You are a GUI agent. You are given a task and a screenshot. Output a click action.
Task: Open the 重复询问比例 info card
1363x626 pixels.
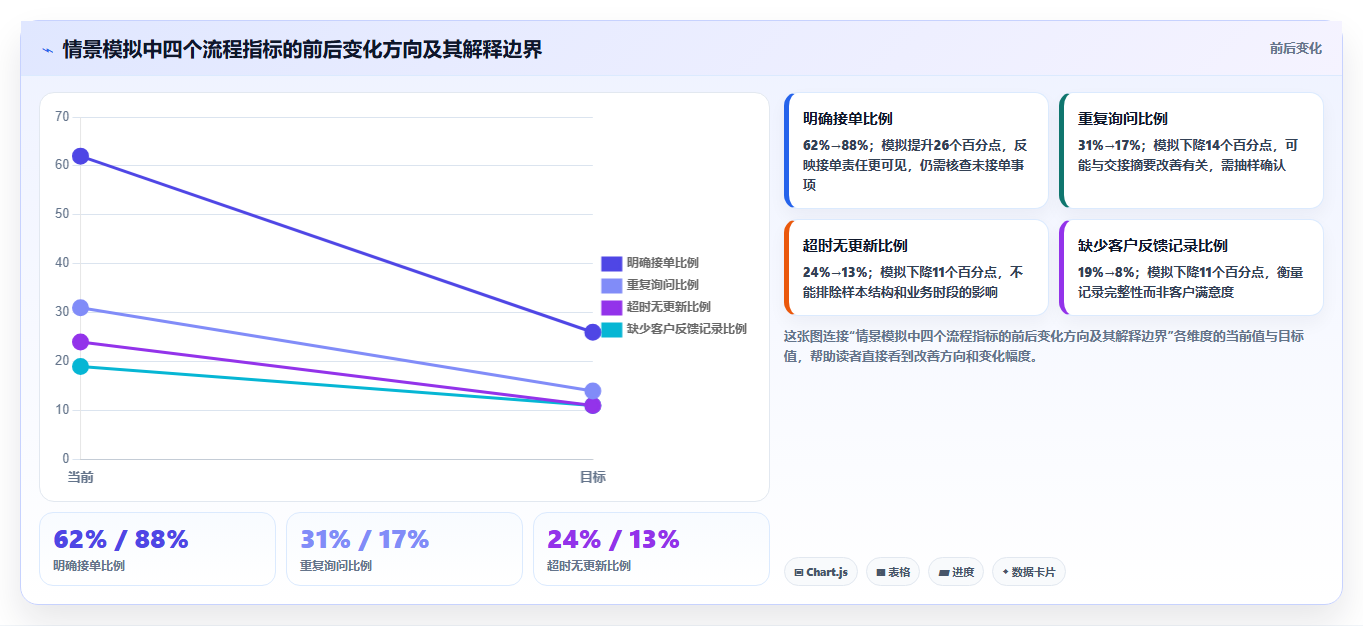point(1191,151)
